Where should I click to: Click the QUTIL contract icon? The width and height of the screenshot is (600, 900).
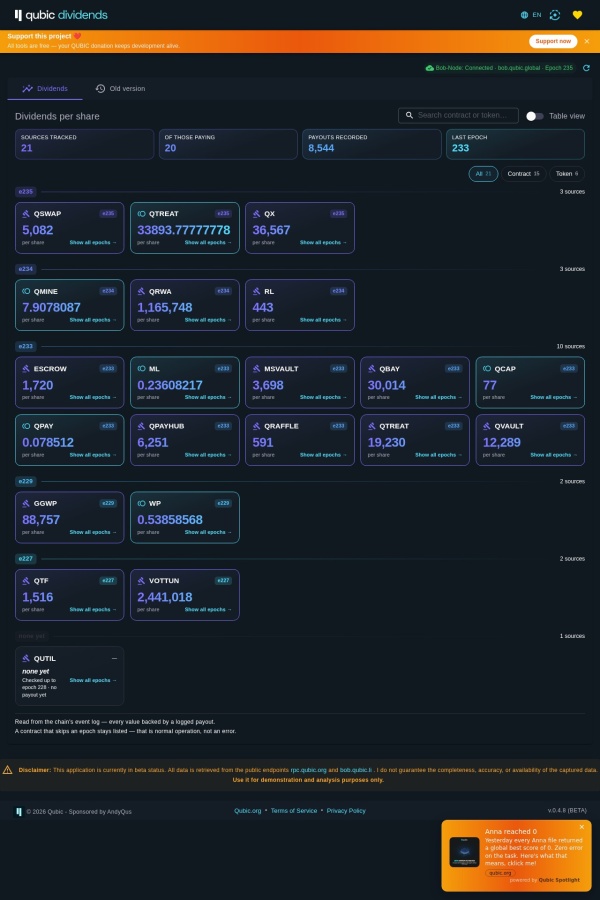(x=26, y=658)
